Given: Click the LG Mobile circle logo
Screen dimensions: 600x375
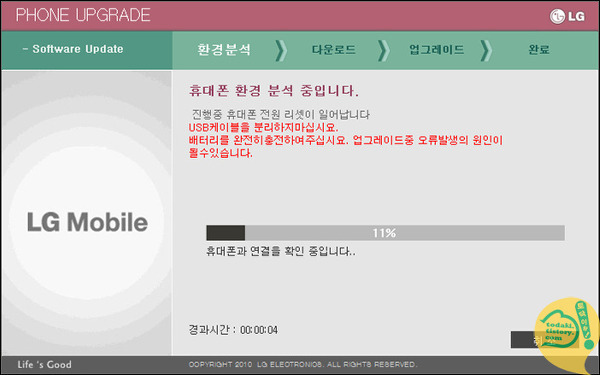Looking at the screenshot, I should 87,222.
